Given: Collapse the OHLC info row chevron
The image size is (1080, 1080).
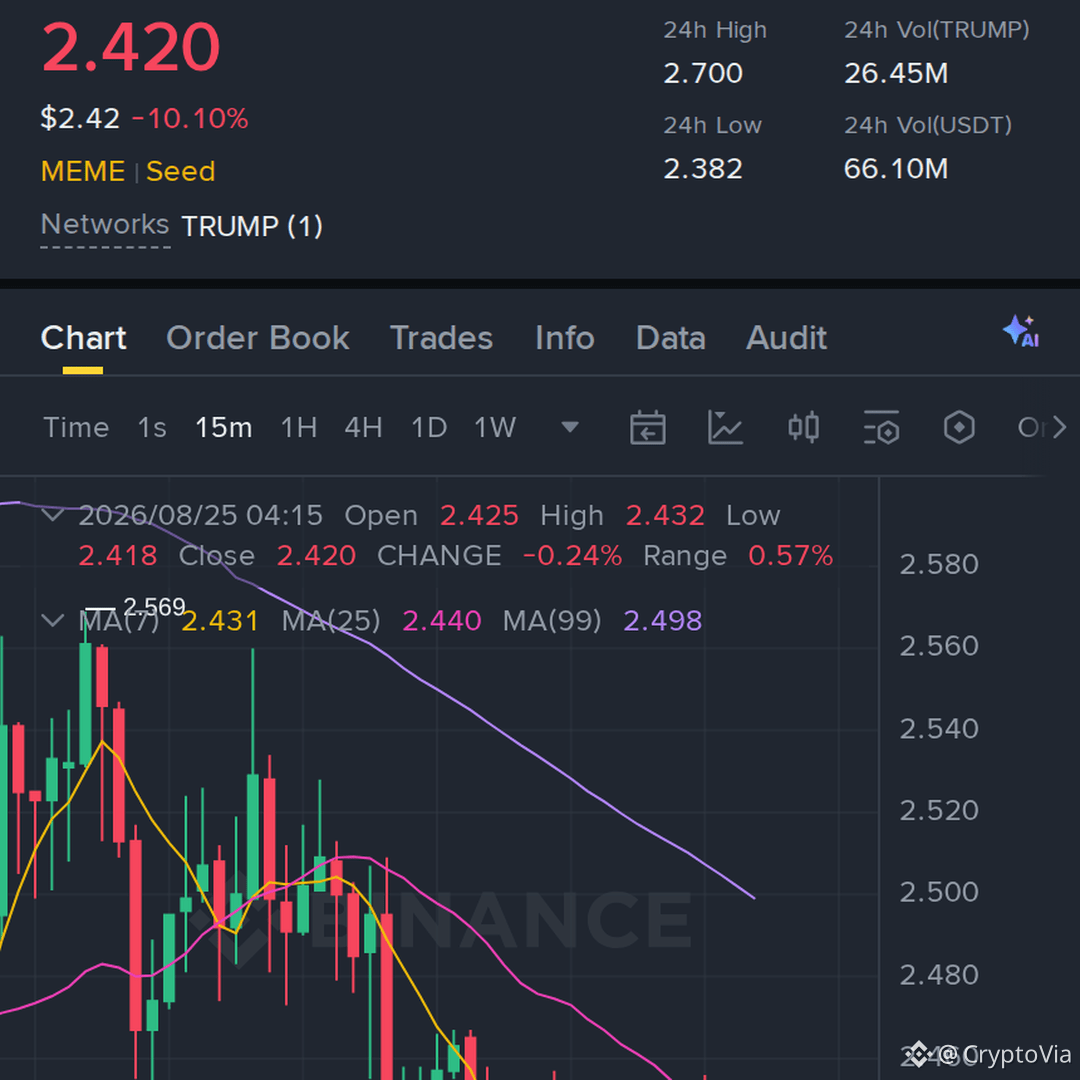Looking at the screenshot, I should (x=53, y=515).
